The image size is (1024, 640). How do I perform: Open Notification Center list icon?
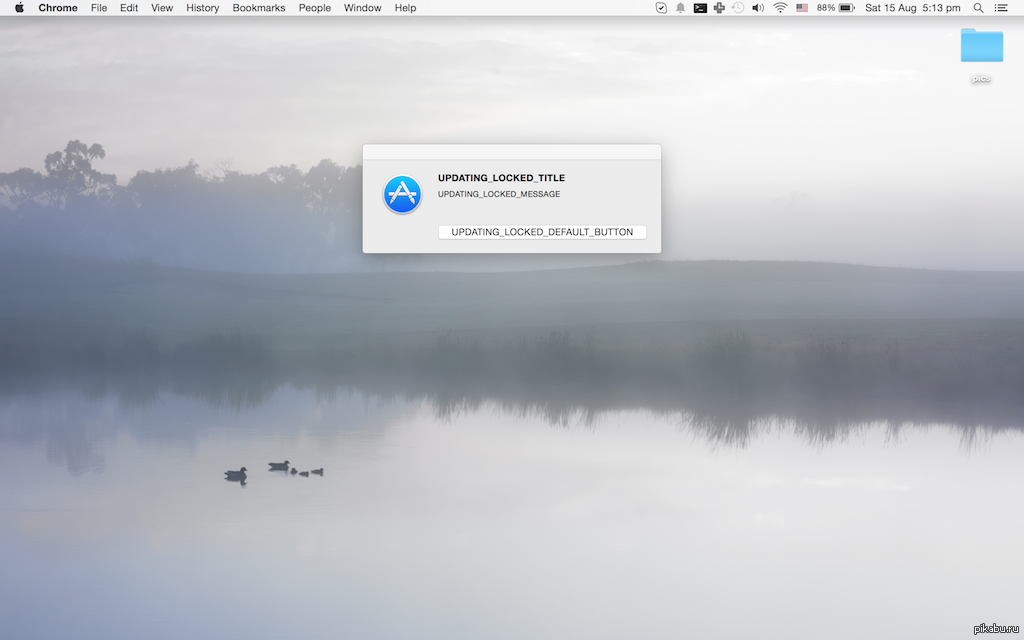(x=1001, y=8)
